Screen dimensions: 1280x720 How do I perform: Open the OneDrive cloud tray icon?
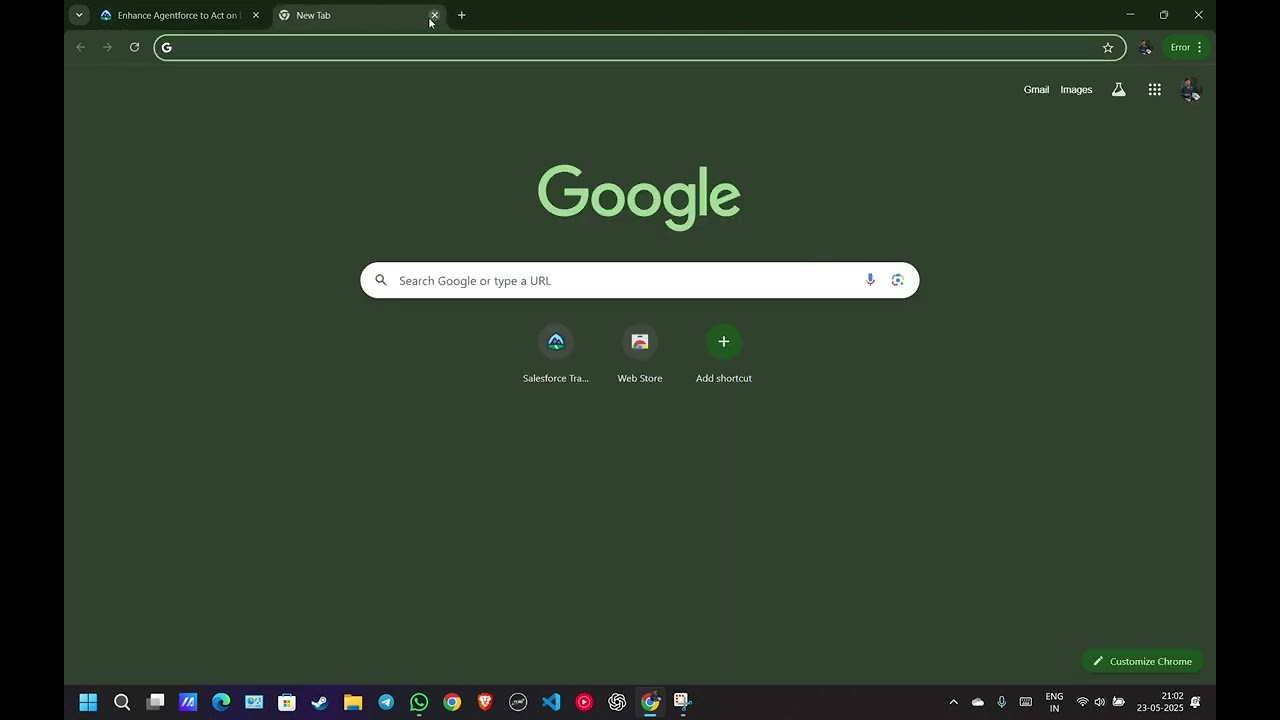(978, 702)
